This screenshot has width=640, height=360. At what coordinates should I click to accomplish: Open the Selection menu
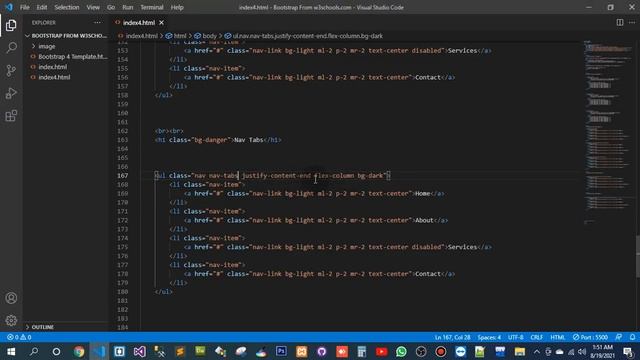click(x=67, y=7)
